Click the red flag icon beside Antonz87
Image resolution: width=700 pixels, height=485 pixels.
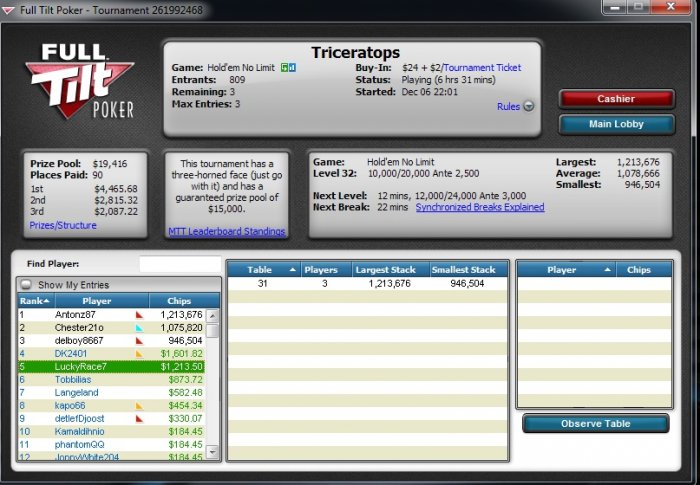click(139, 315)
